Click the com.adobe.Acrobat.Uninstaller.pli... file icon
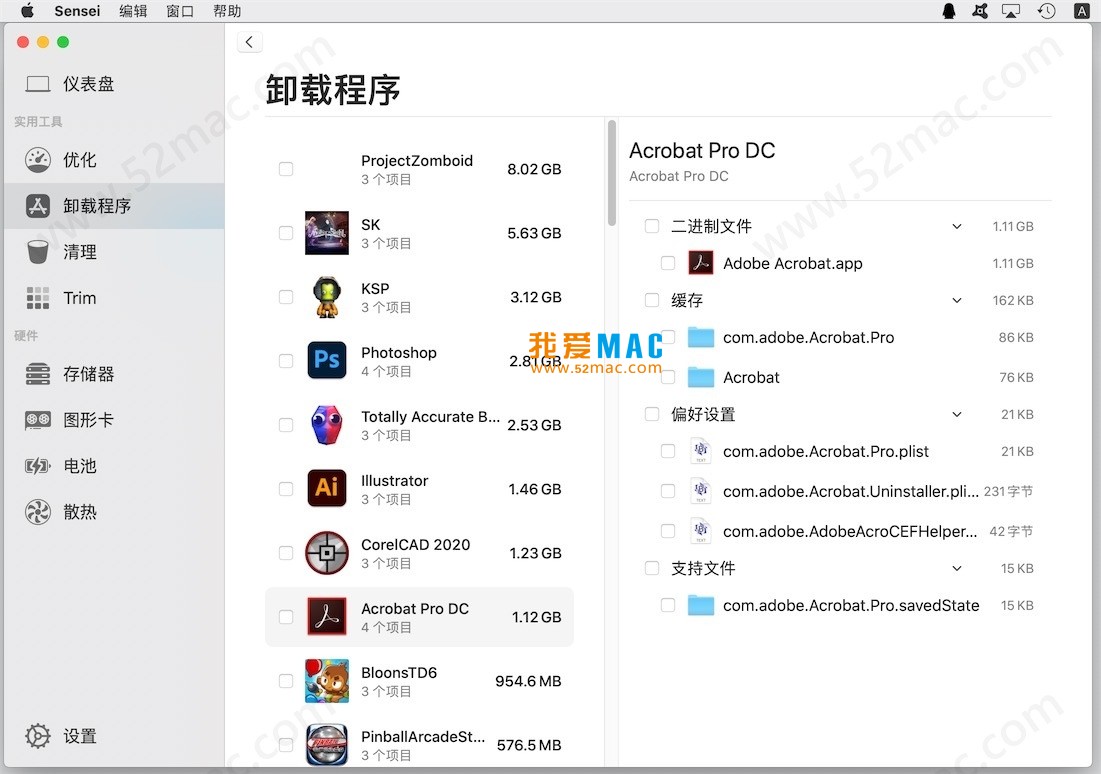 pyautogui.click(x=700, y=491)
